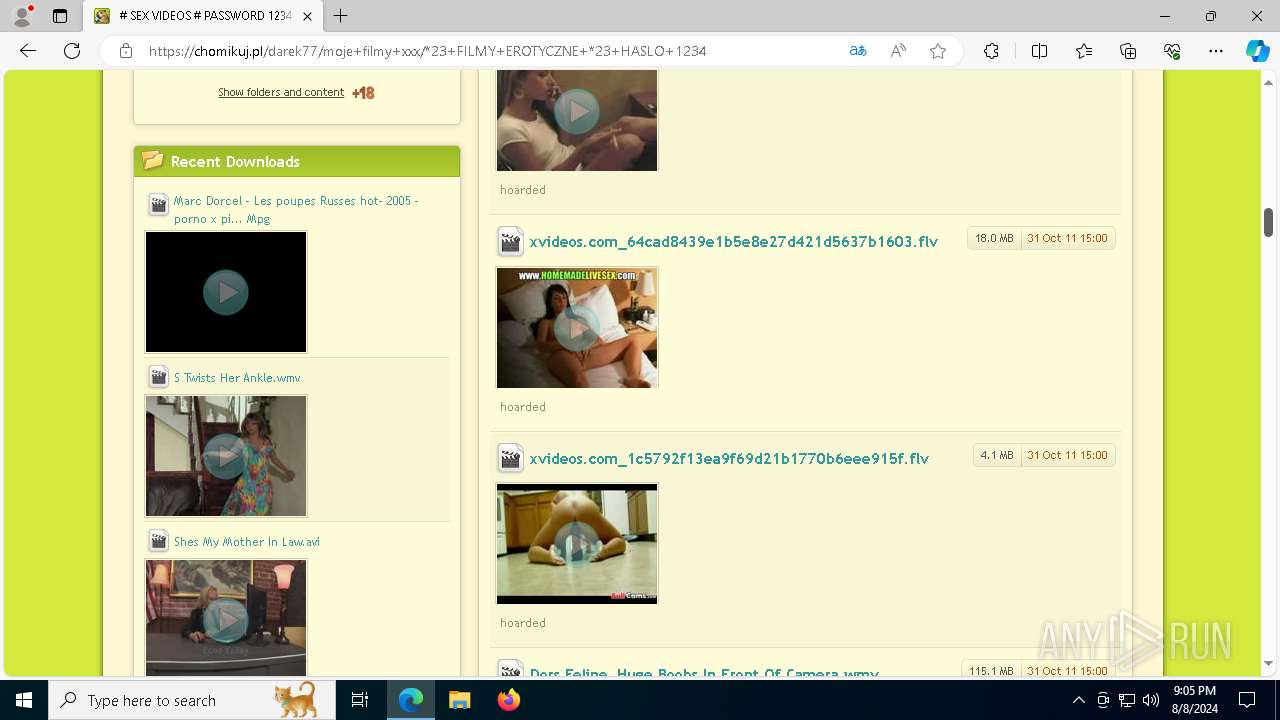Open Browser essentials heart icon
Screen dimensions: 1280x720
[x=1172, y=51]
